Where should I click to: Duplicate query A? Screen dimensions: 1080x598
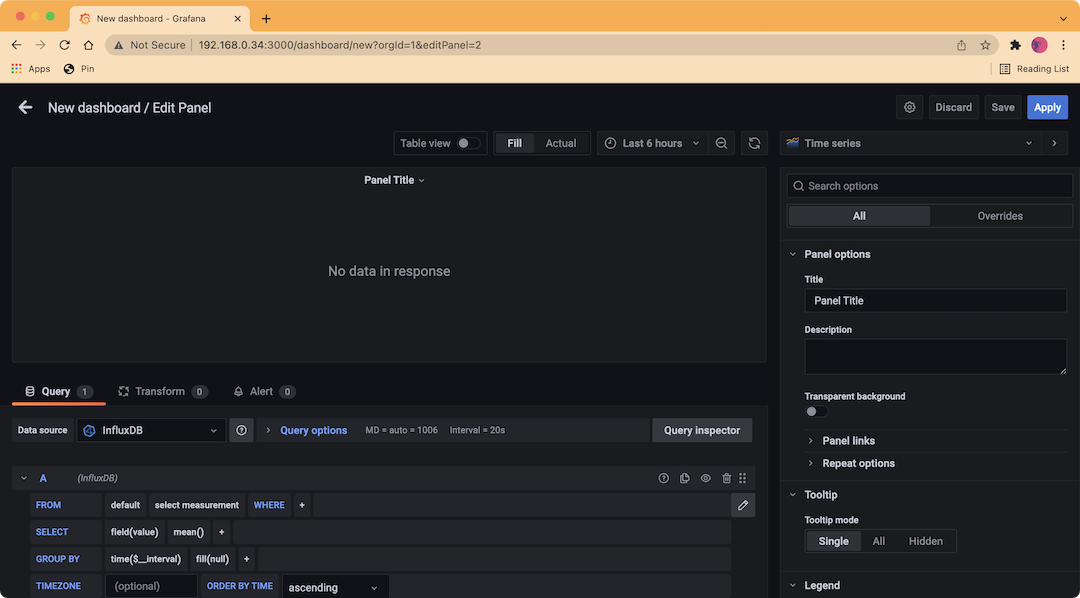[685, 478]
